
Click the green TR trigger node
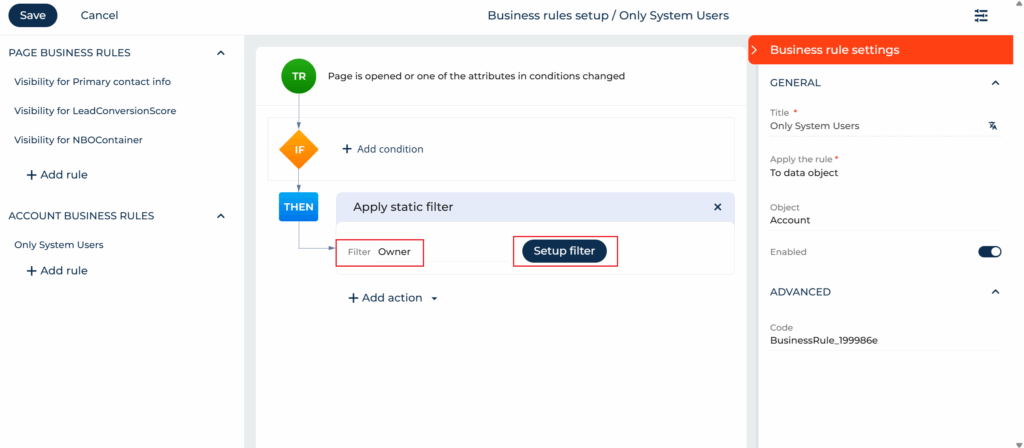[x=299, y=76]
